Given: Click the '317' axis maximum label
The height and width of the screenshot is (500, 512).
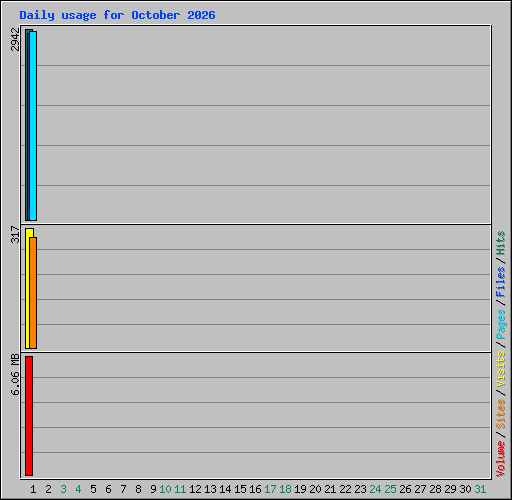Looking at the screenshot, I should 15,234.
